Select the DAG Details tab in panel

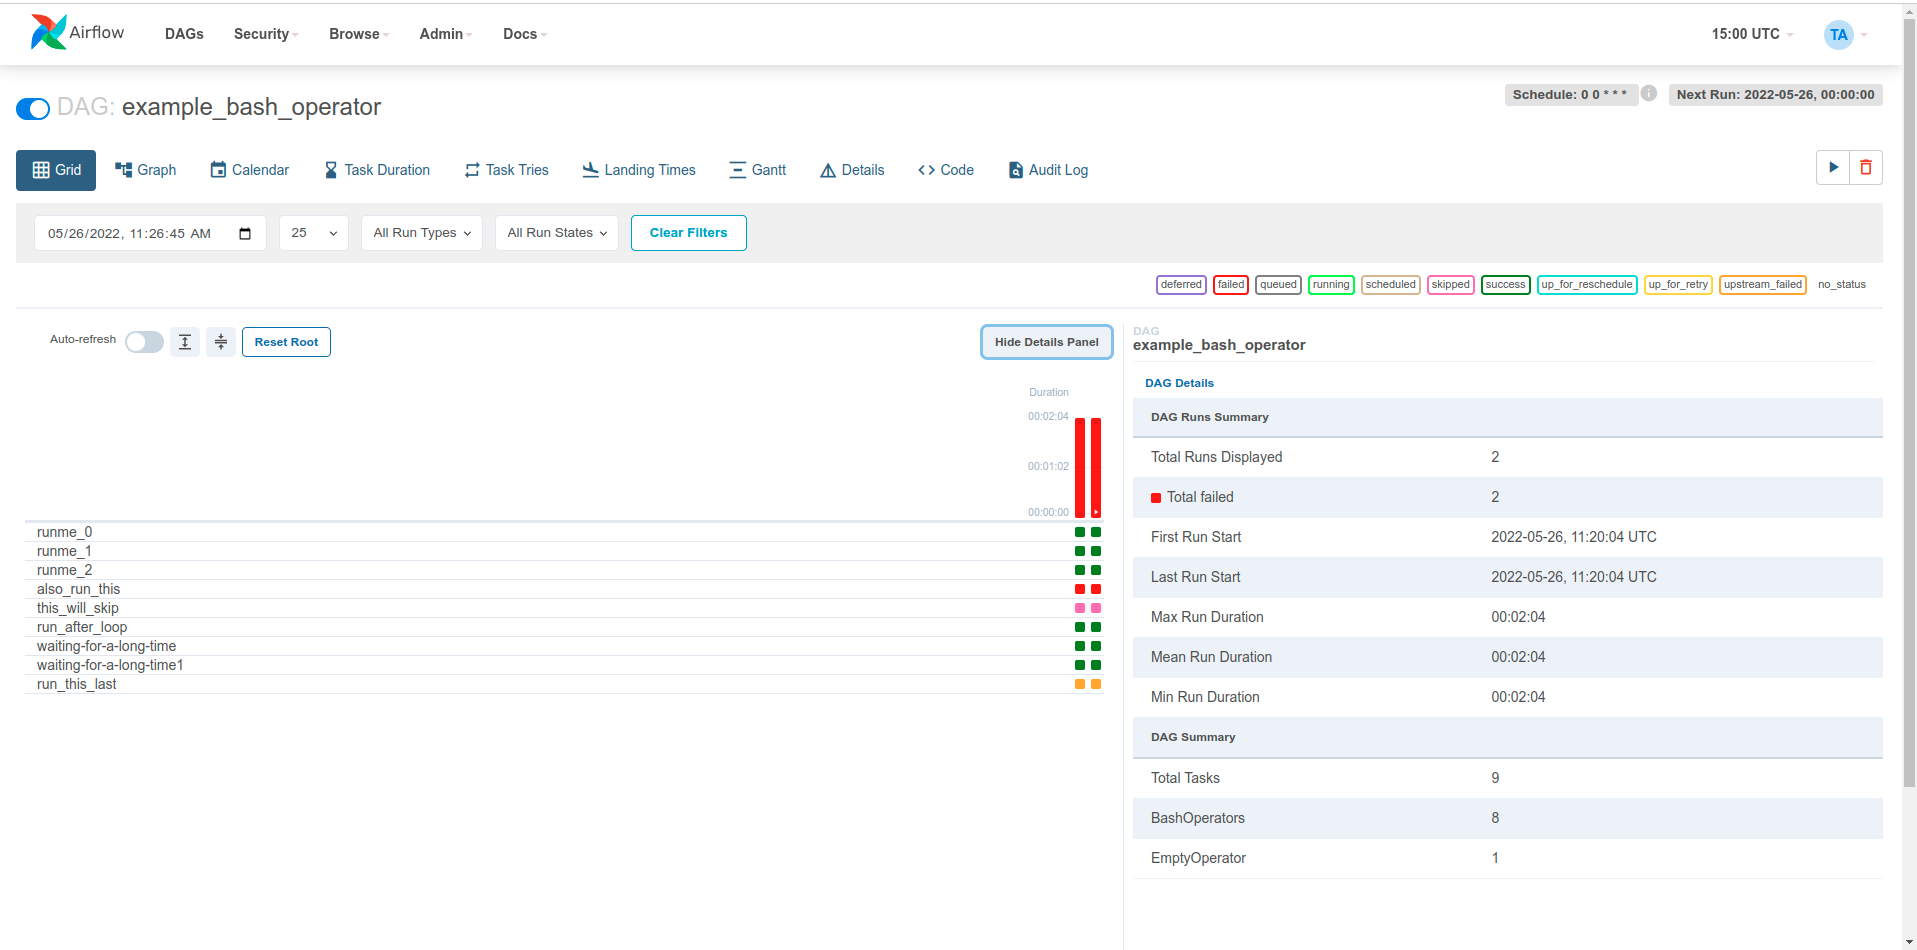click(x=1179, y=383)
